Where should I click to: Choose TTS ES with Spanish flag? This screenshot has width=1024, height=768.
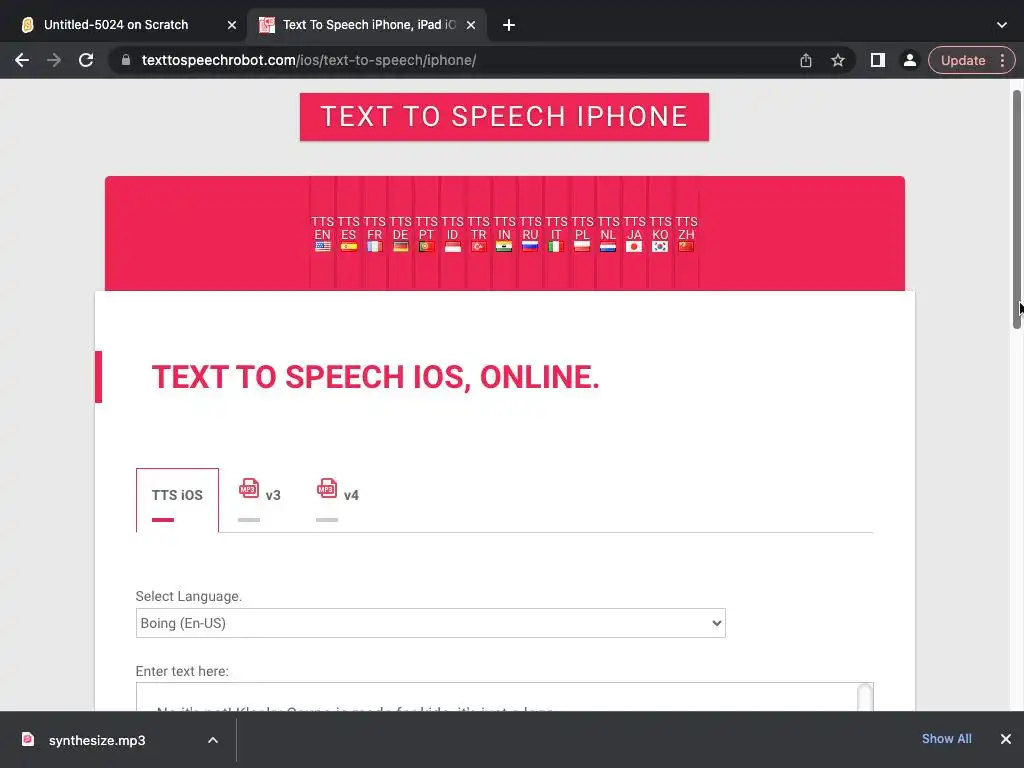coord(349,234)
